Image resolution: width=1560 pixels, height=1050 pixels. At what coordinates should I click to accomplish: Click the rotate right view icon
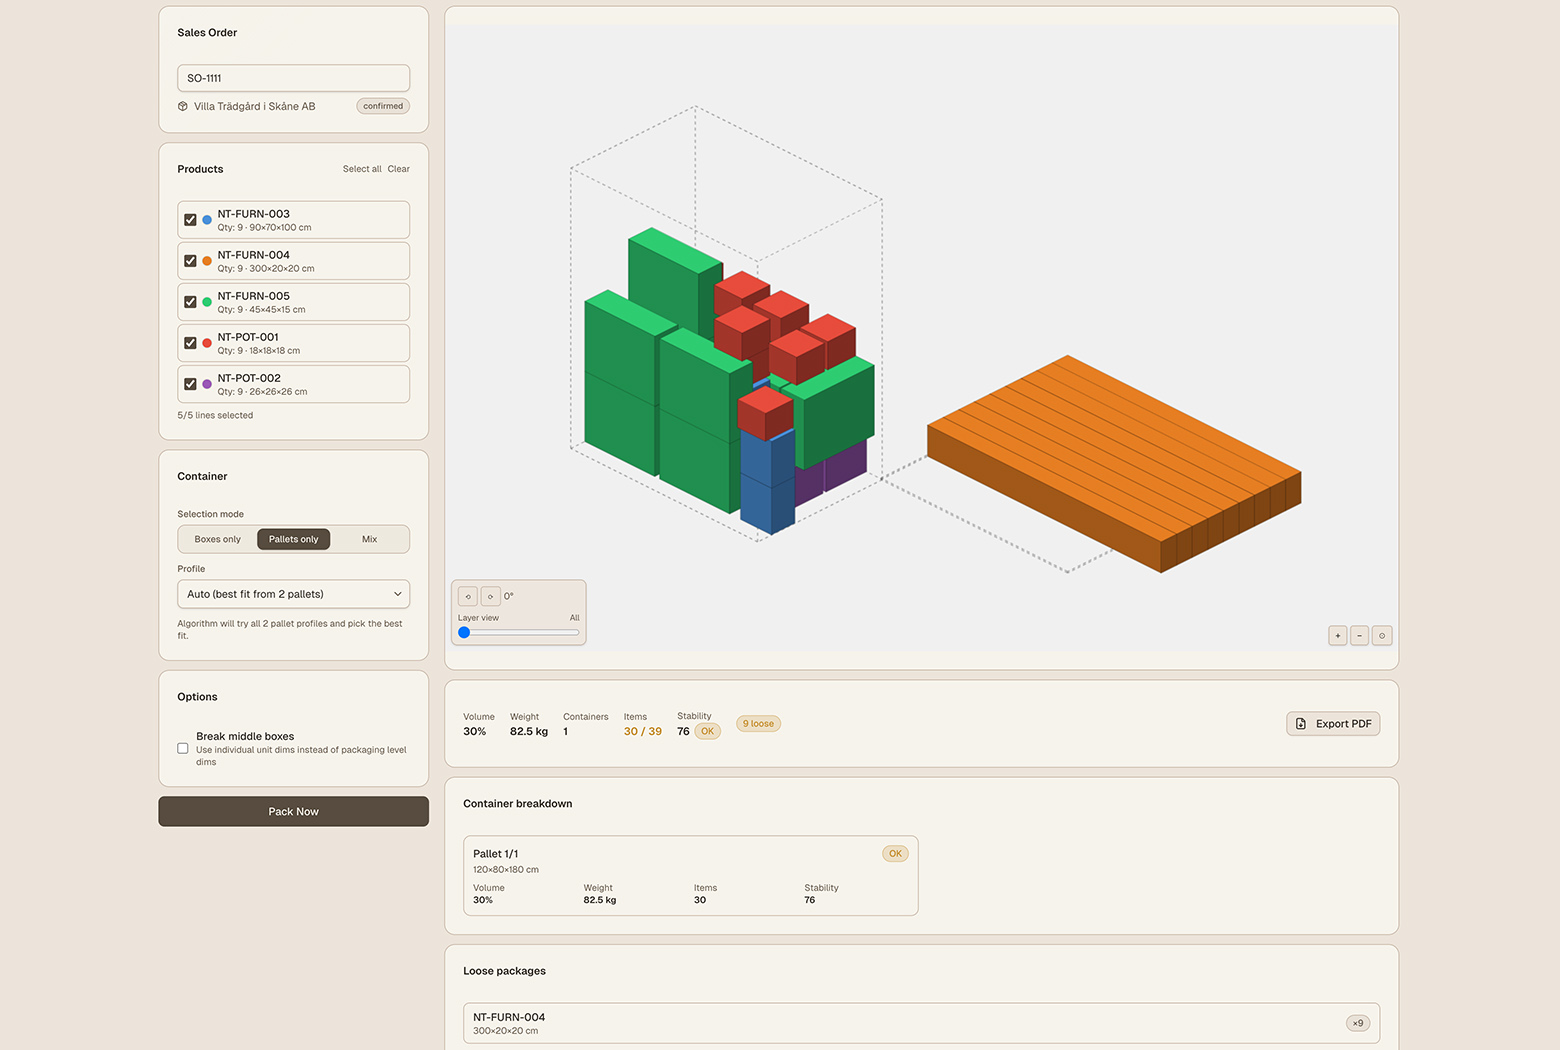[x=491, y=595]
